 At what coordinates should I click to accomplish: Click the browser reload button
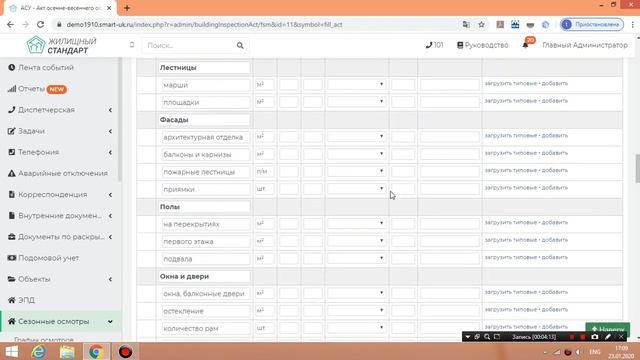click(40, 24)
